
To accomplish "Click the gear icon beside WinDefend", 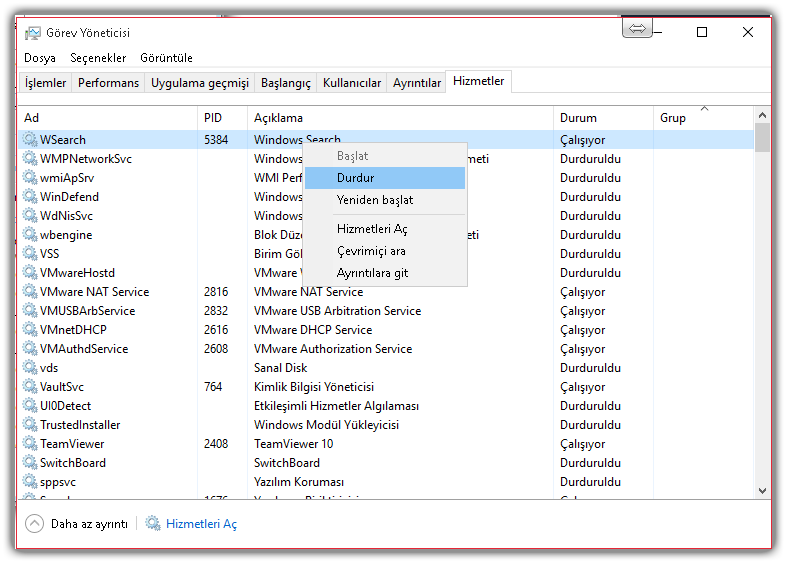I will tap(30, 196).
